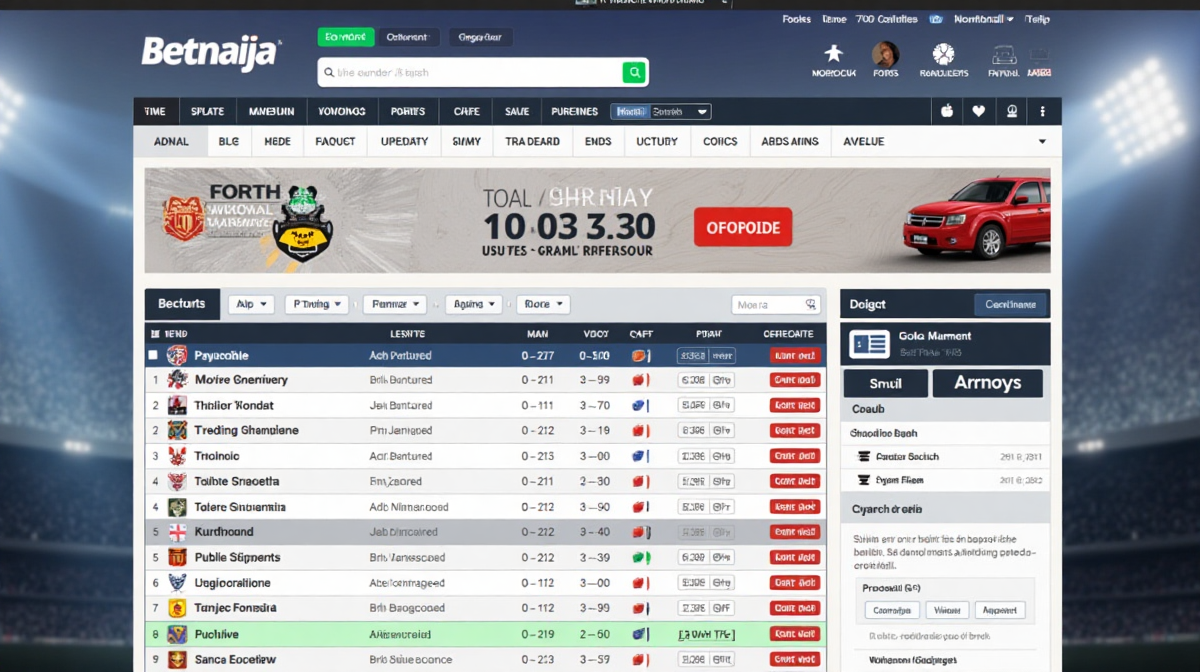Expand the arrow at end of Avelue tab row
This screenshot has width=1200, height=672.
(1042, 142)
